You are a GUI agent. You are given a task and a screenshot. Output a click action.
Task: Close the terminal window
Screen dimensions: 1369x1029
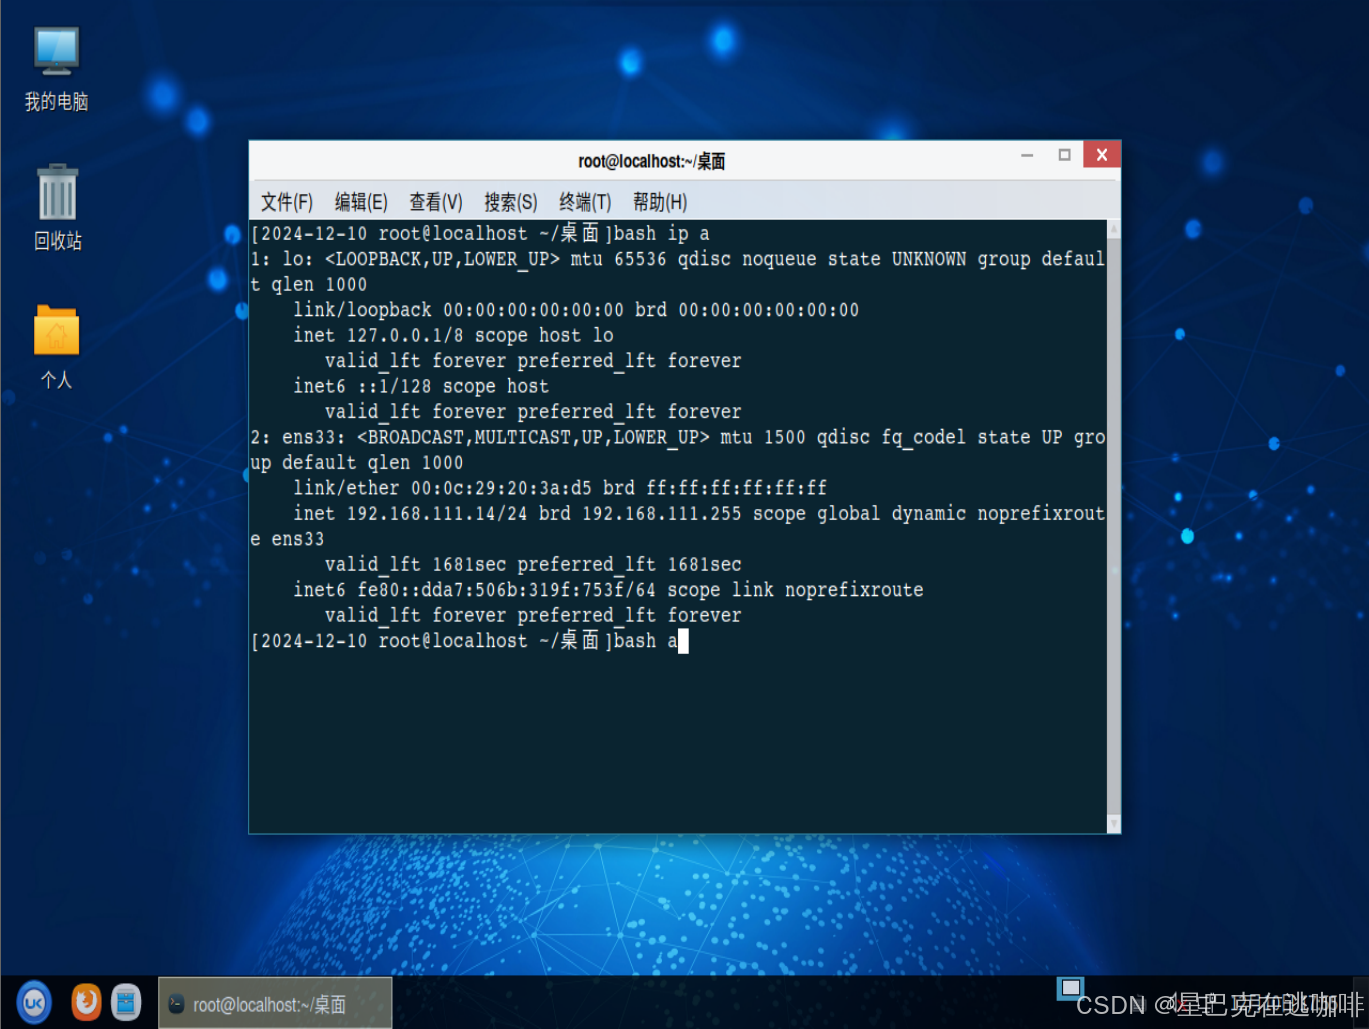(1101, 155)
